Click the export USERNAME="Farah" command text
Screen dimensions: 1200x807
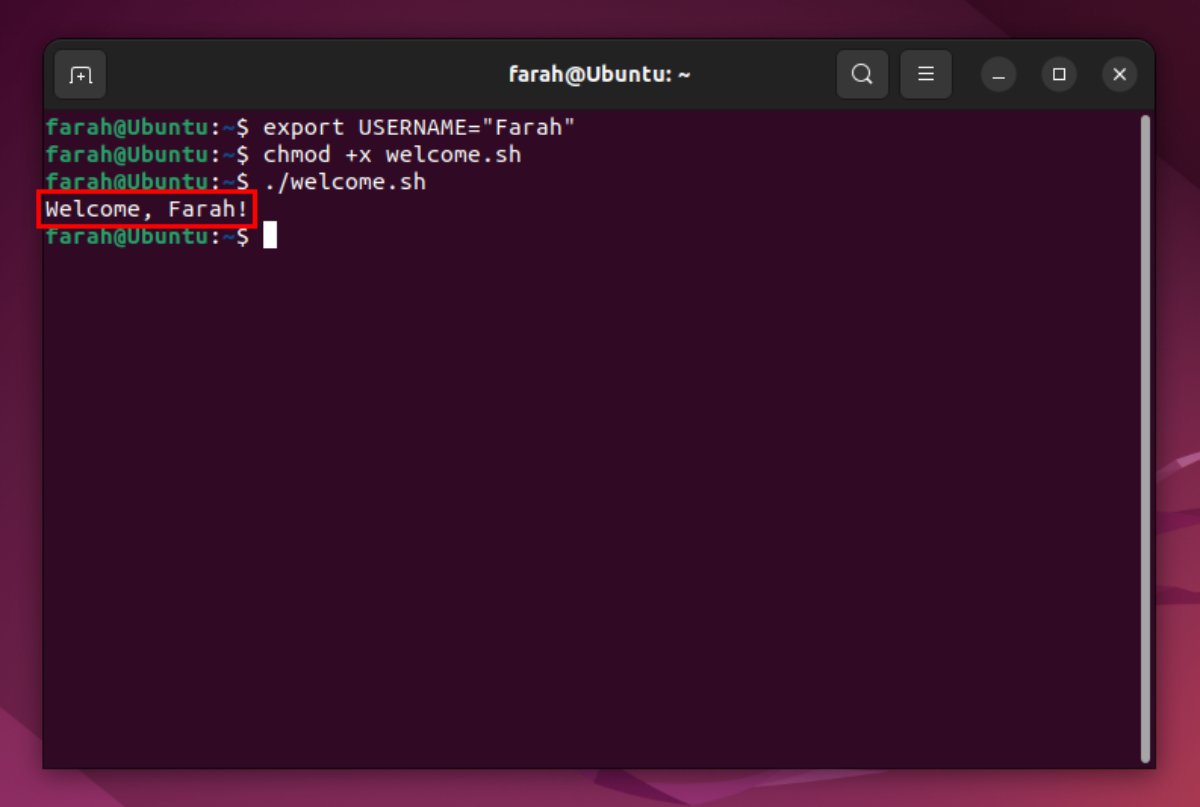[419, 128]
